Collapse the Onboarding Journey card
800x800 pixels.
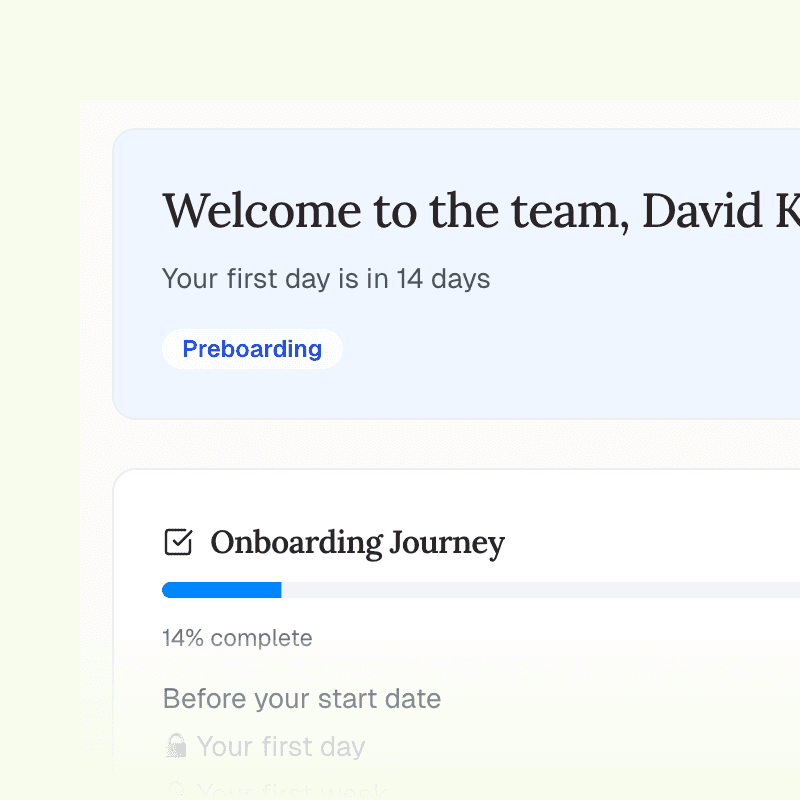[x=356, y=543]
